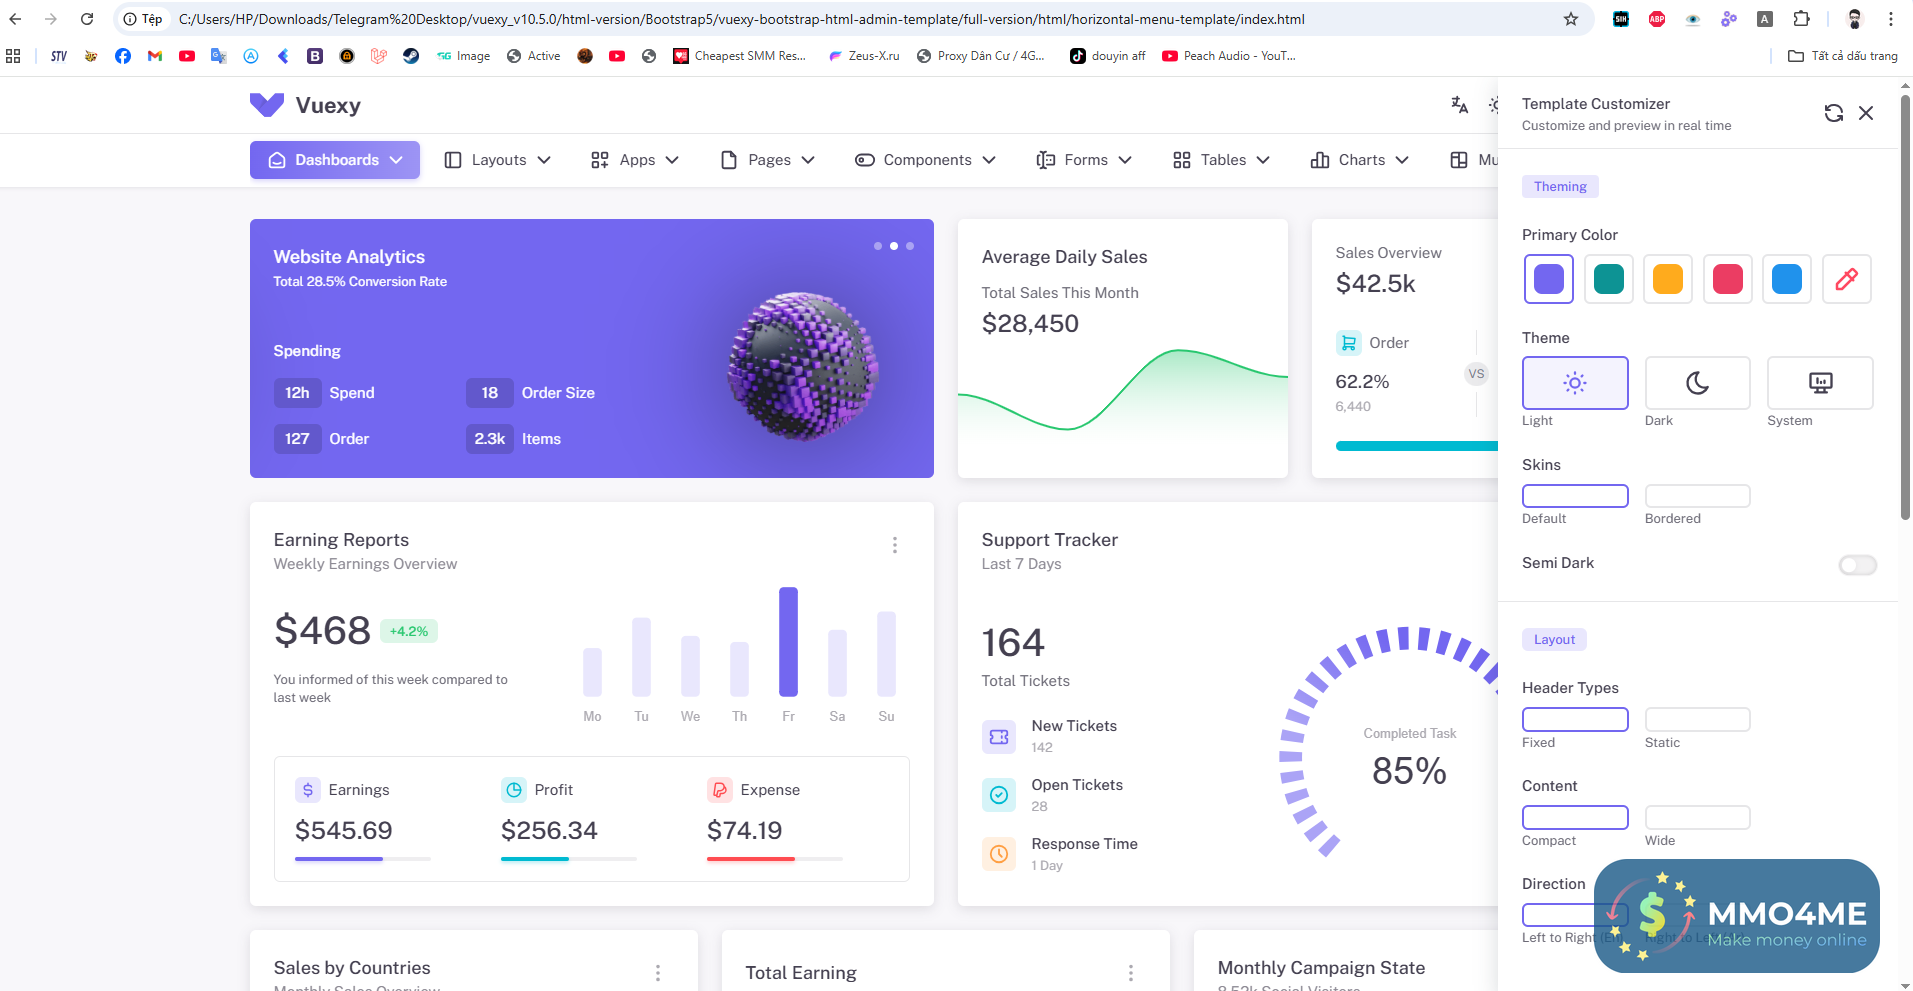
Task: Click the Response Time clock icon
Action: point(999,854)
